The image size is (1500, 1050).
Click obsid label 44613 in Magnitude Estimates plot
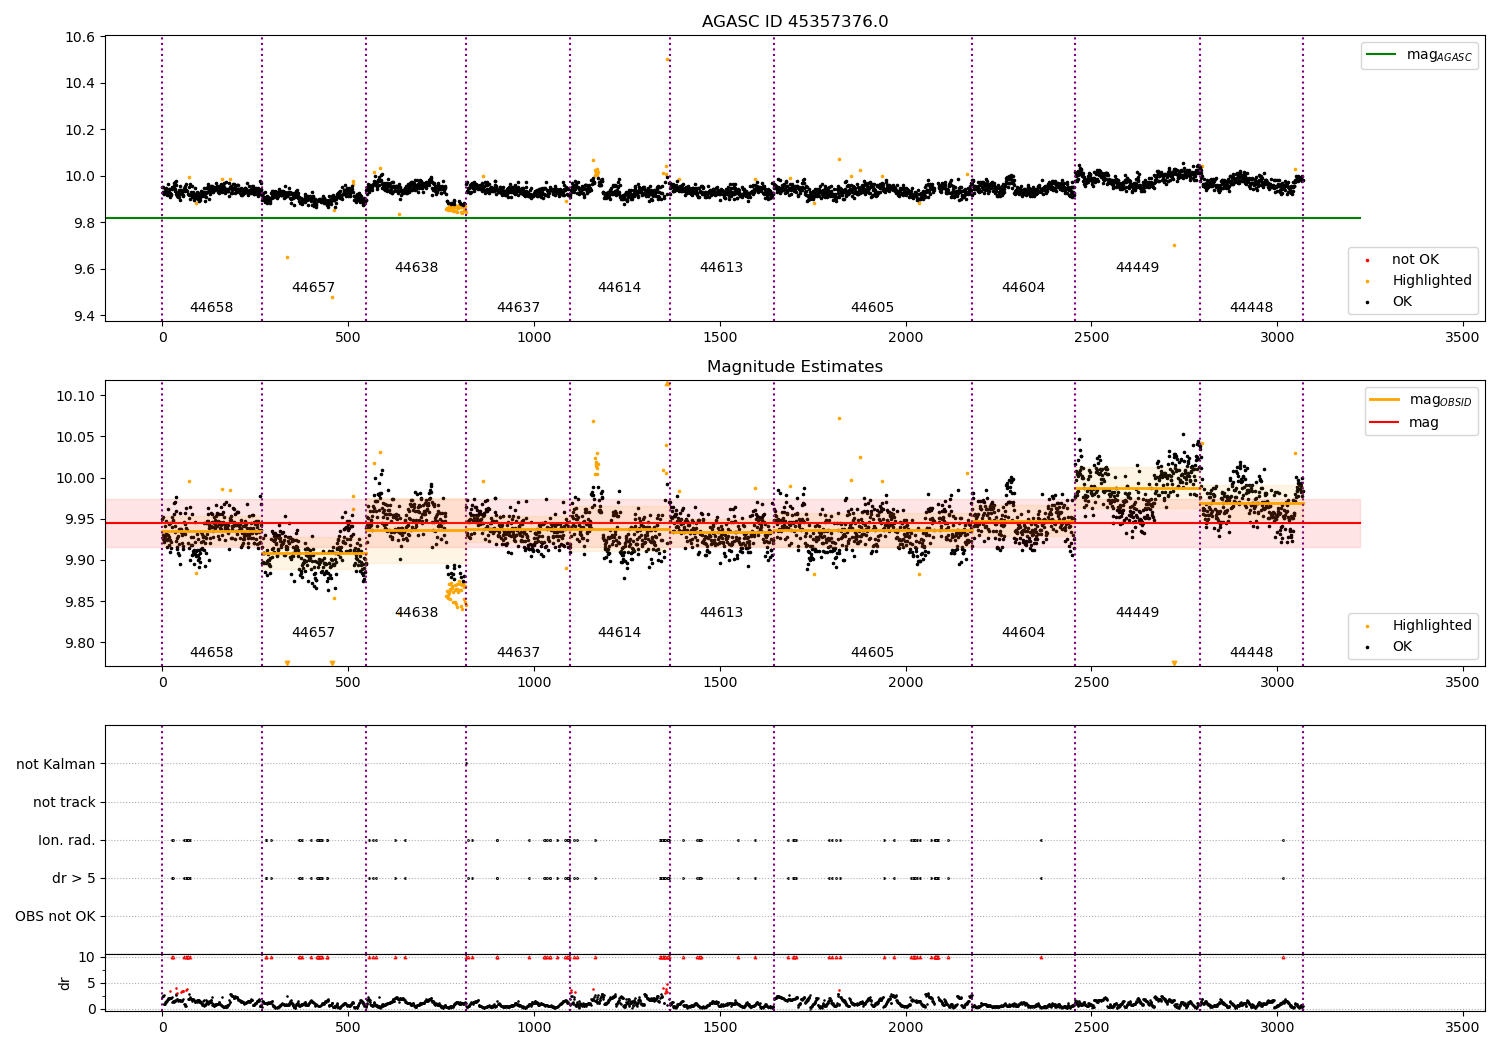pyautogui.click(x=721, y=613)
